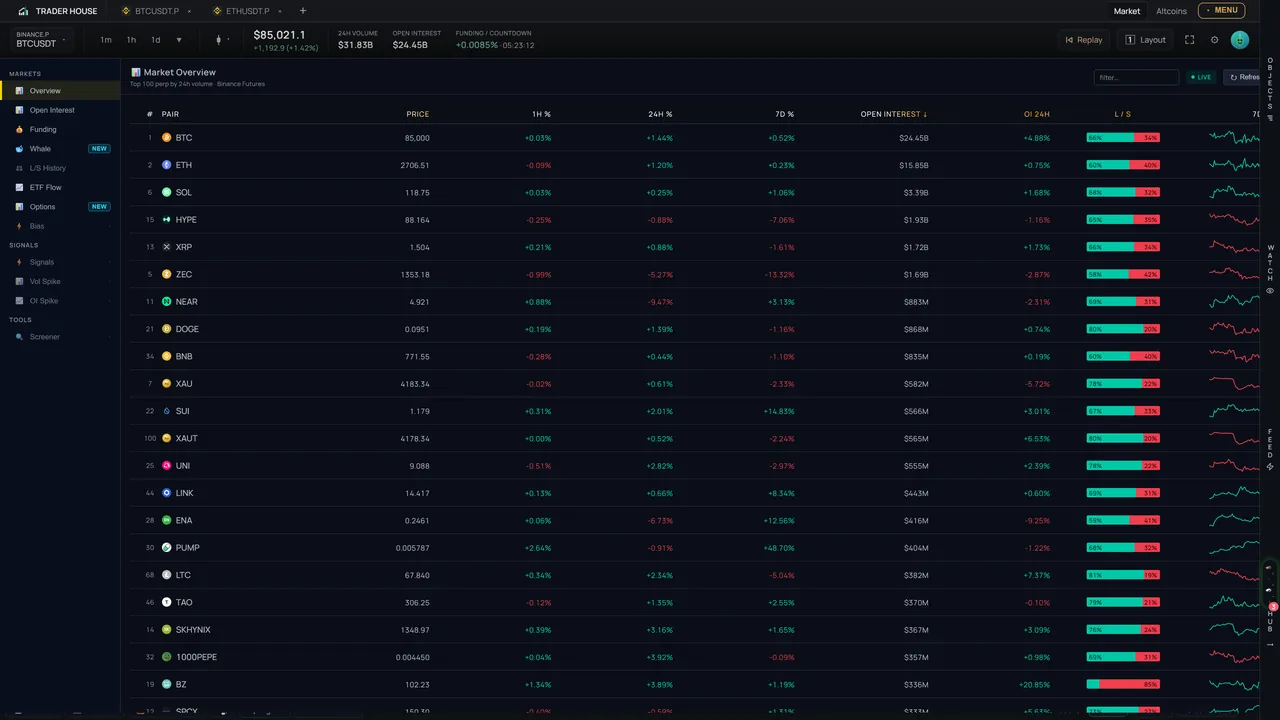The height and width of the screenshot is (720, 1280).
Task: Toggle the LIVE updates indicator
Action: click(x=1201, y=77)
